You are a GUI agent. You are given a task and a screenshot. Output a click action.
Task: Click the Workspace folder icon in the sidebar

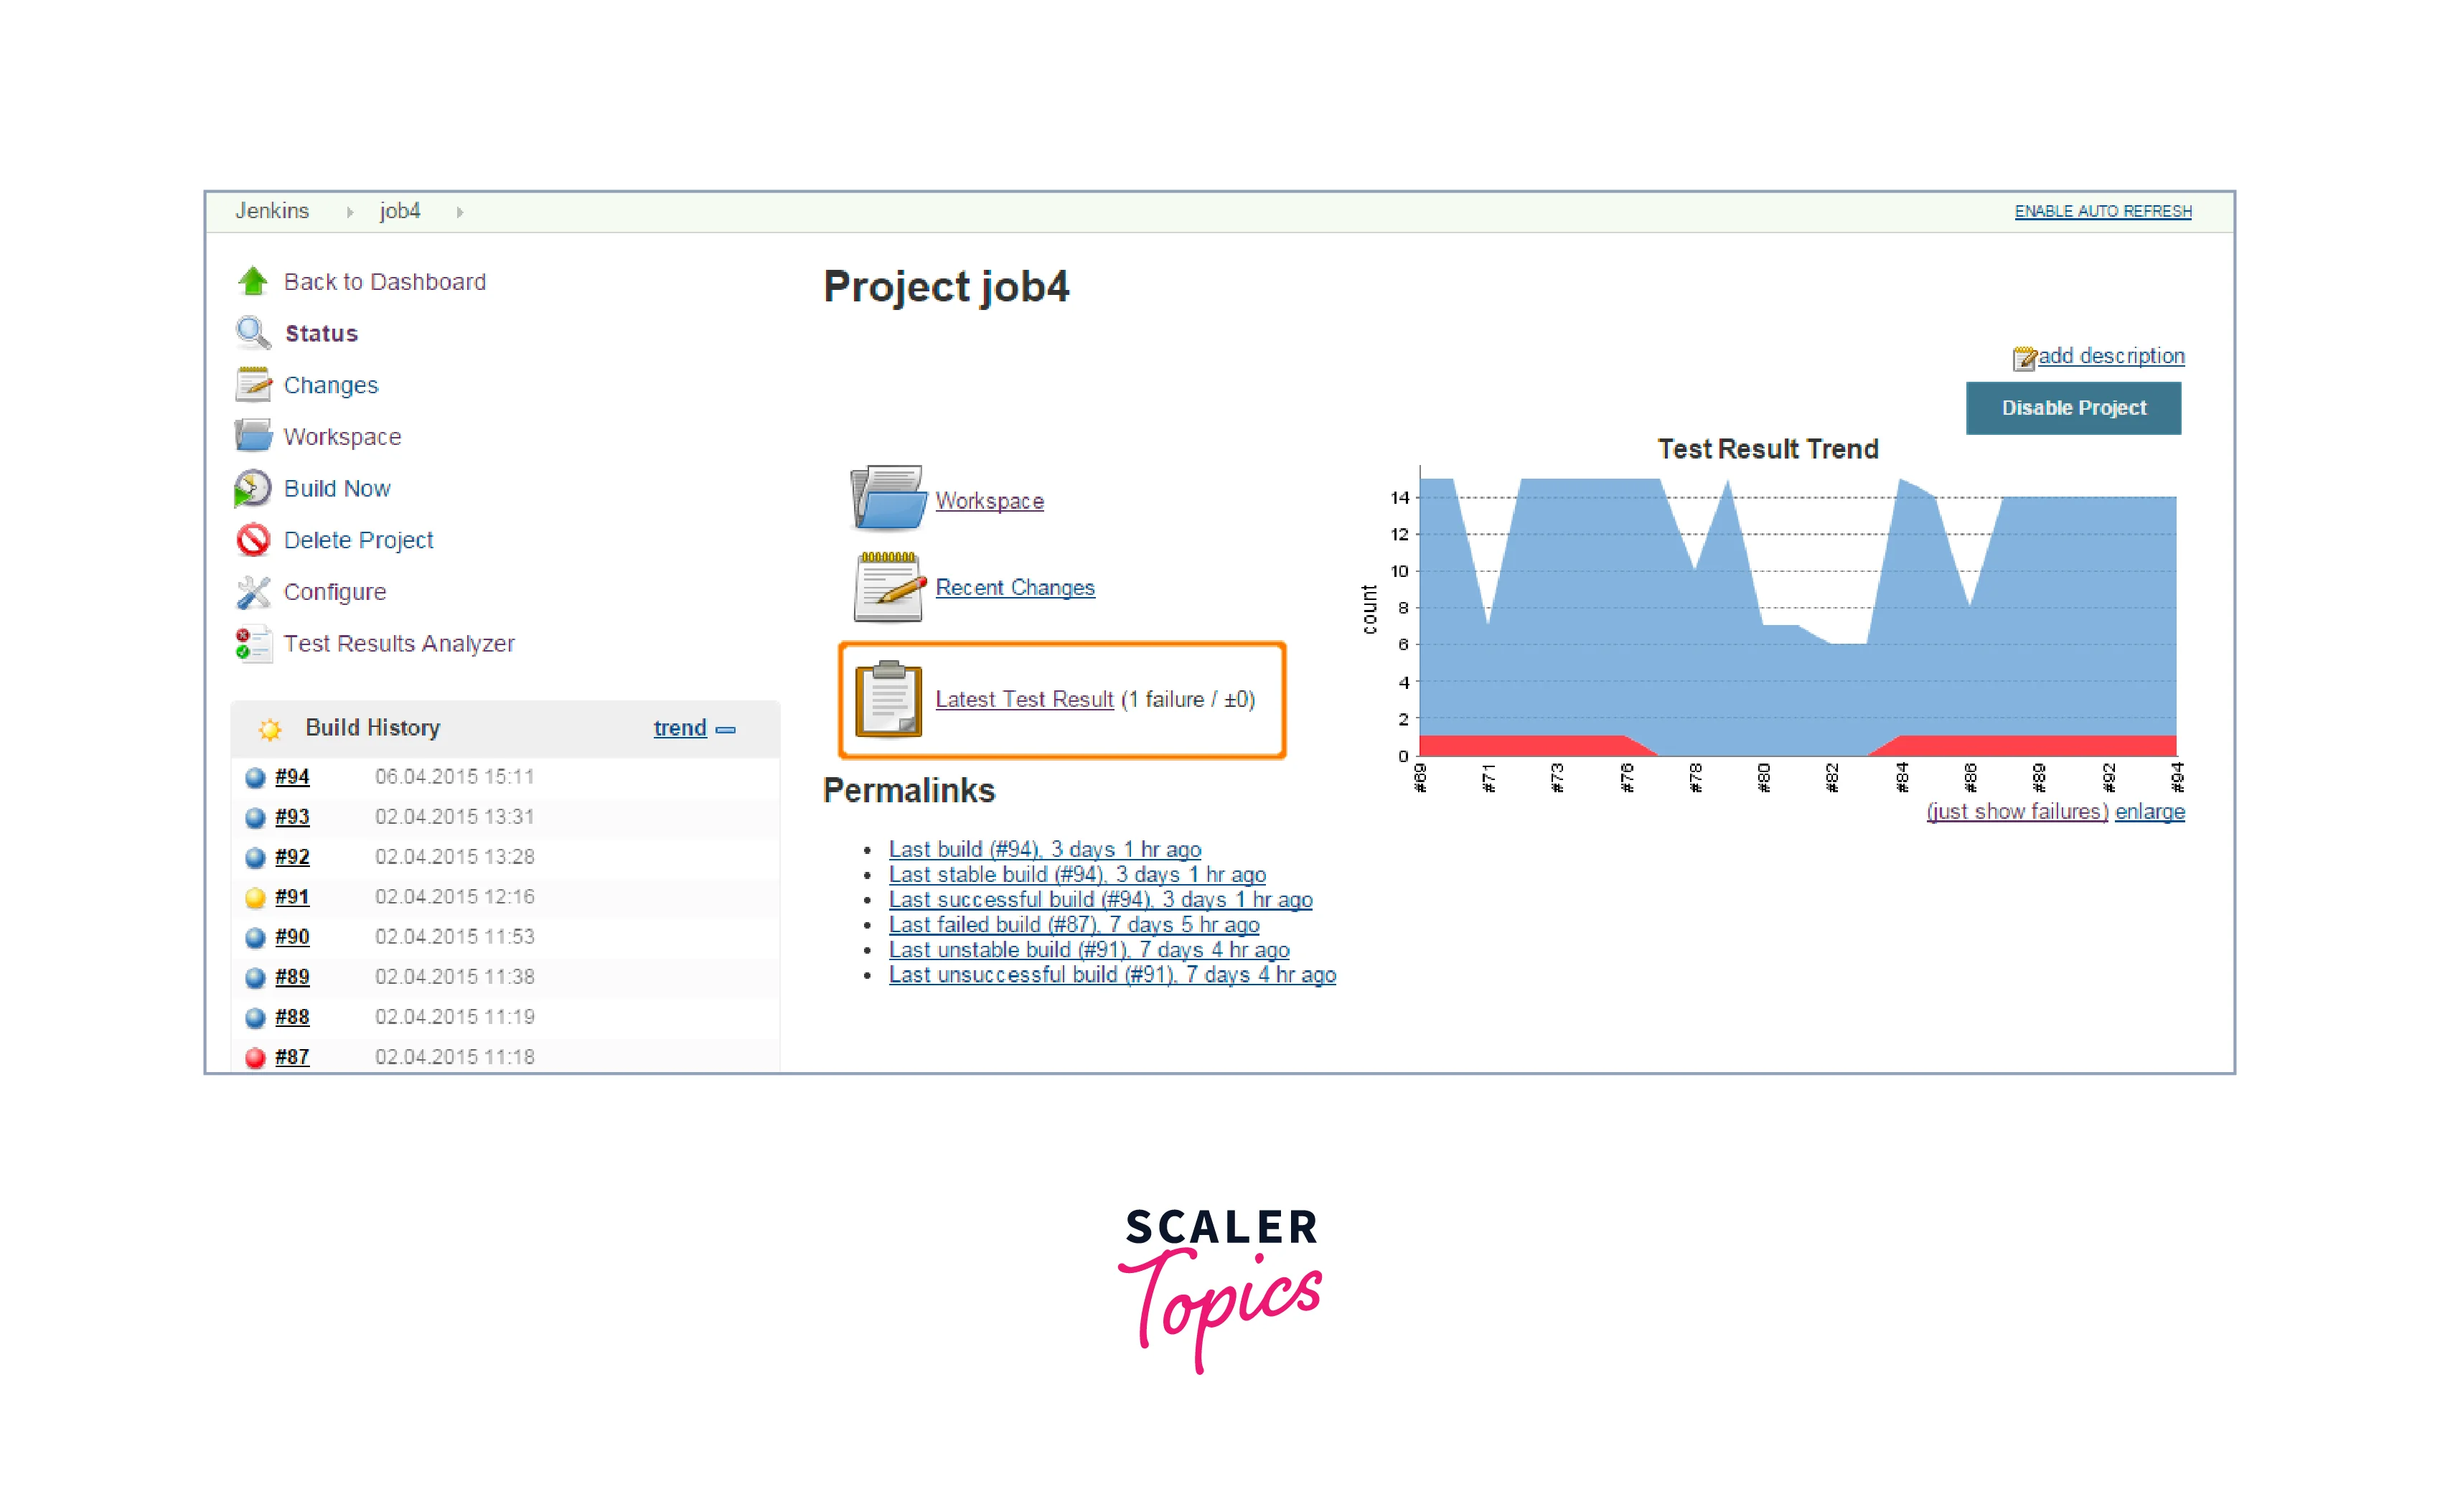coord(253,436)
